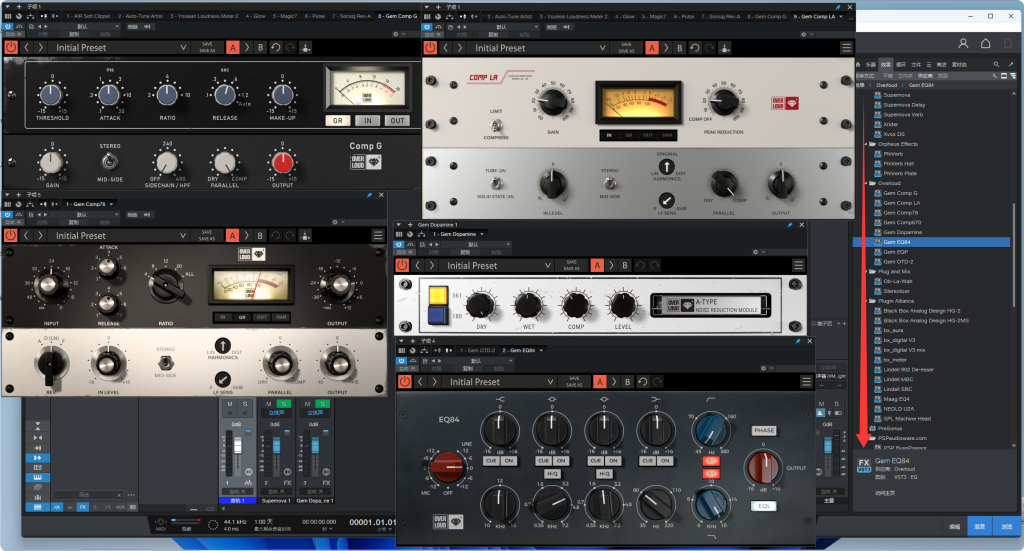Collapse the Orpheus Effects folder

pyautogui.click(x=865, y=144)
